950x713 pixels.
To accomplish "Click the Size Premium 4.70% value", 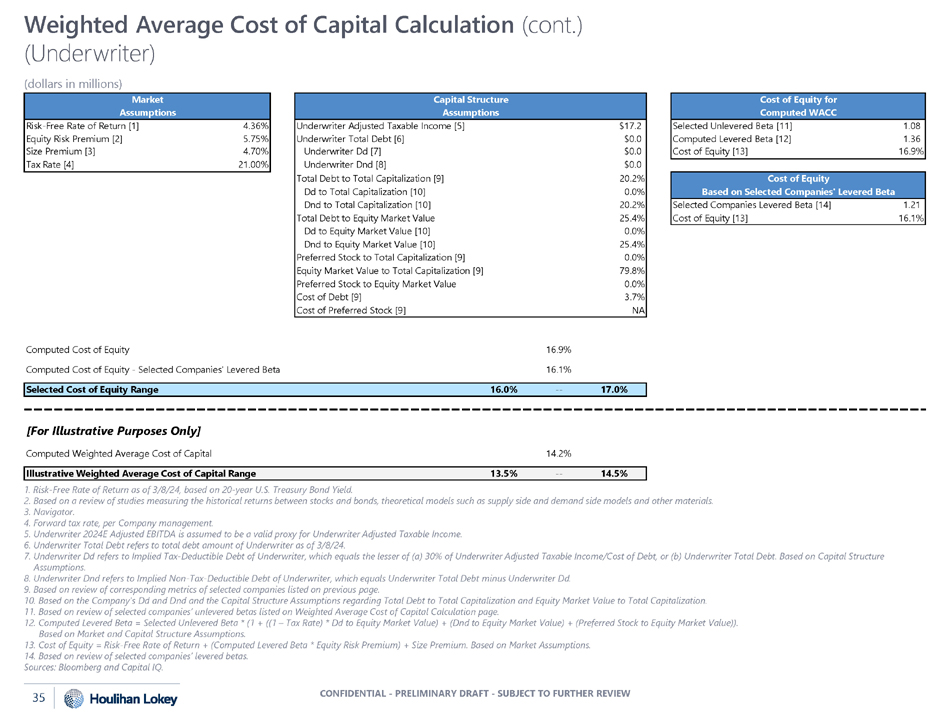I will pyautogui.click(x=254, y=152).
